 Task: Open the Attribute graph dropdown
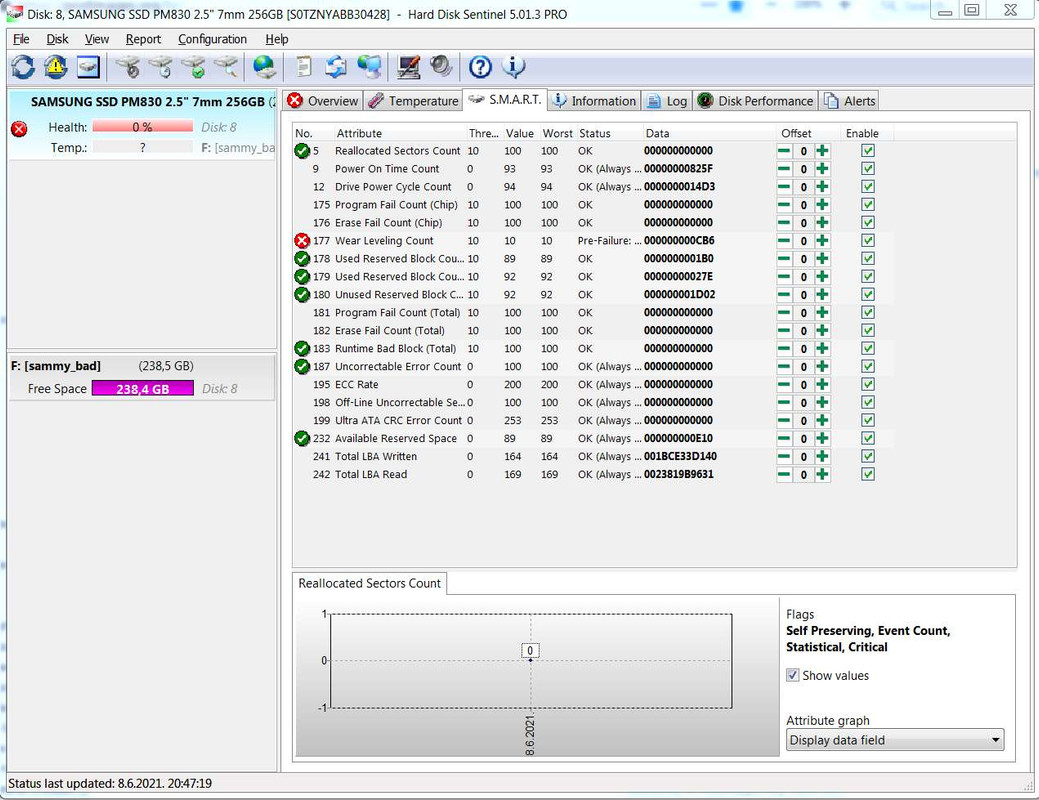pyautogui.click(x=895, y=740)
